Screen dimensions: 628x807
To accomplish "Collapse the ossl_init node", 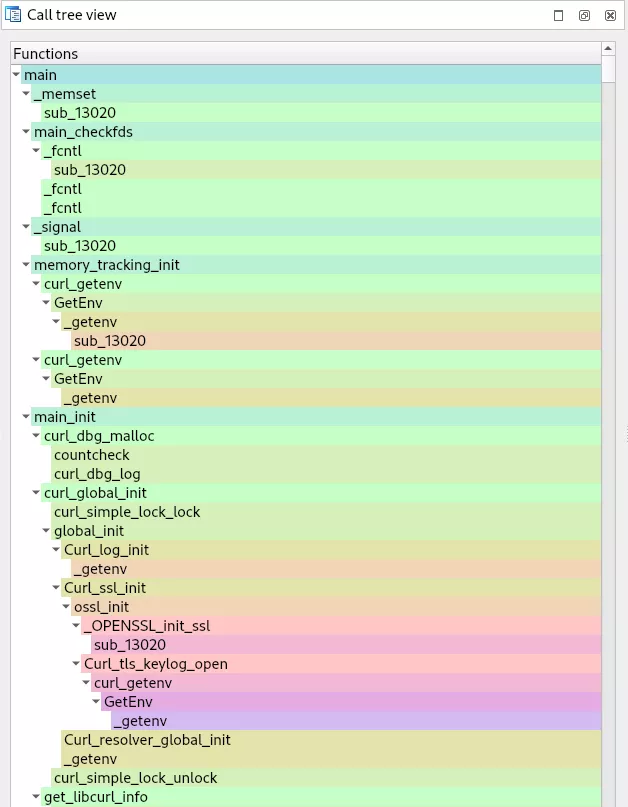I will (x=66, y=606).
